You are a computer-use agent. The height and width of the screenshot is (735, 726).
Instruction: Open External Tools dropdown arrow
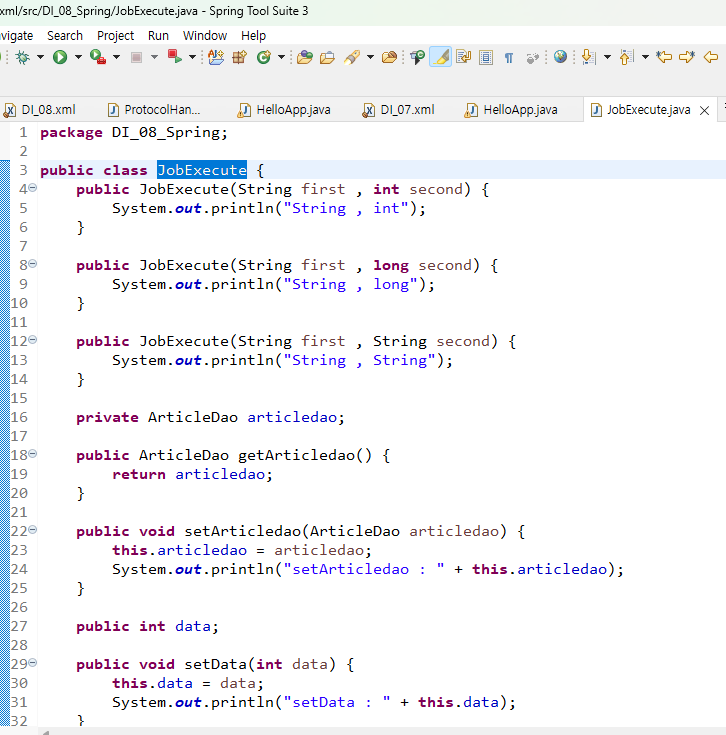tap(116, 57)
